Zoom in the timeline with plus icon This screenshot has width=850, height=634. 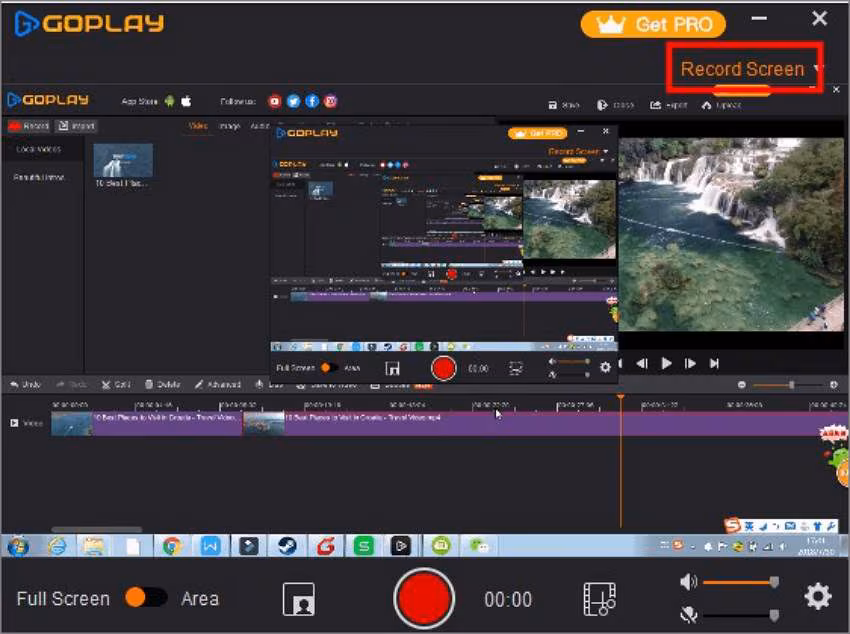(834, 385)
